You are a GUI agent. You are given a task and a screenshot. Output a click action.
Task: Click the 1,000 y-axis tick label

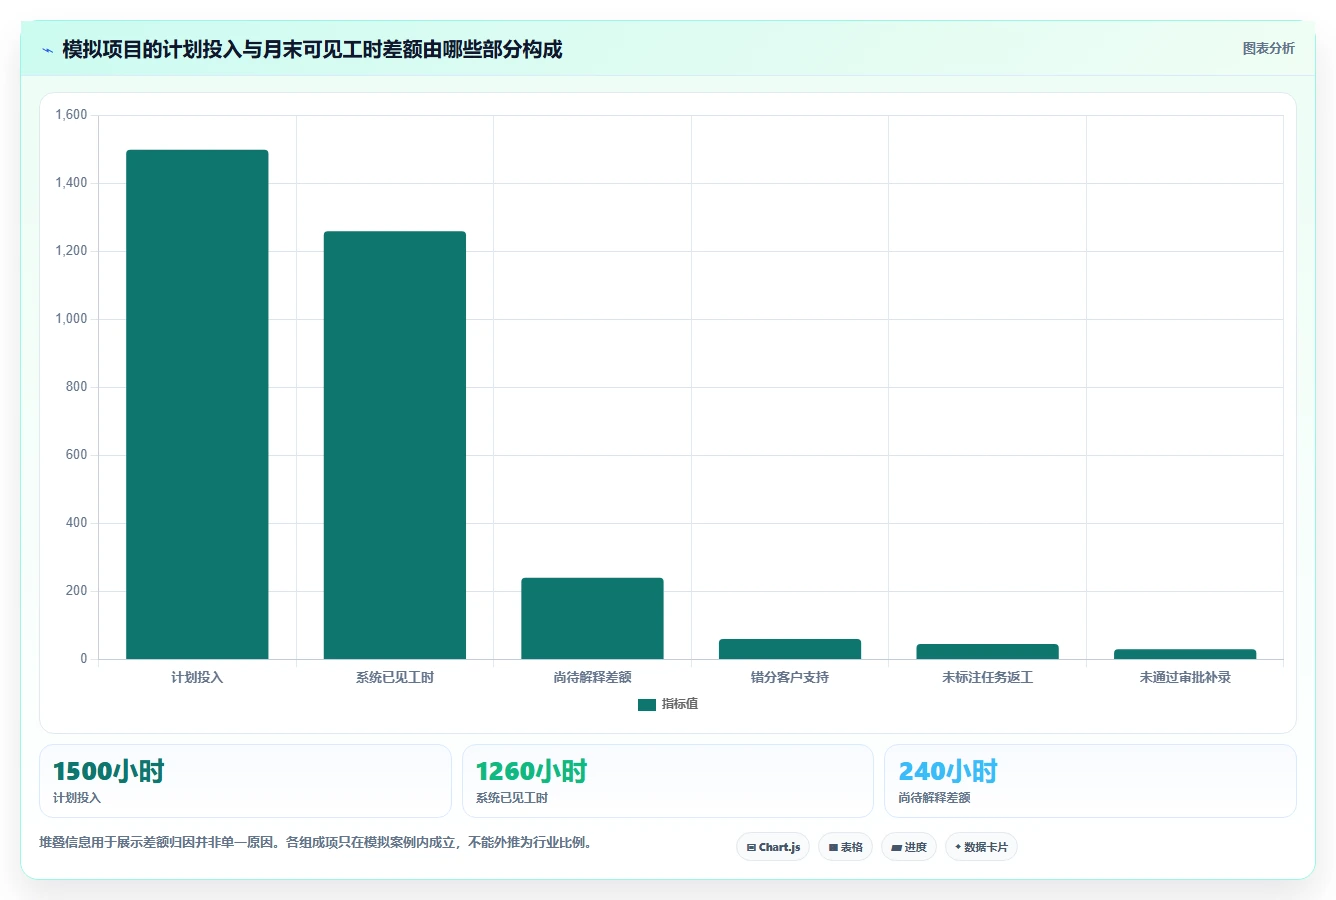pos(71,319)
